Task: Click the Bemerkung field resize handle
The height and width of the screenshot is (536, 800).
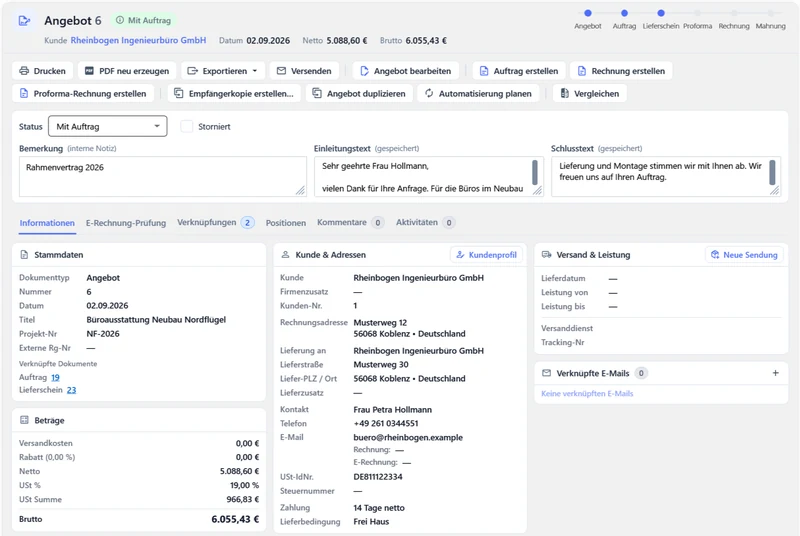Action: click(301, 190)
